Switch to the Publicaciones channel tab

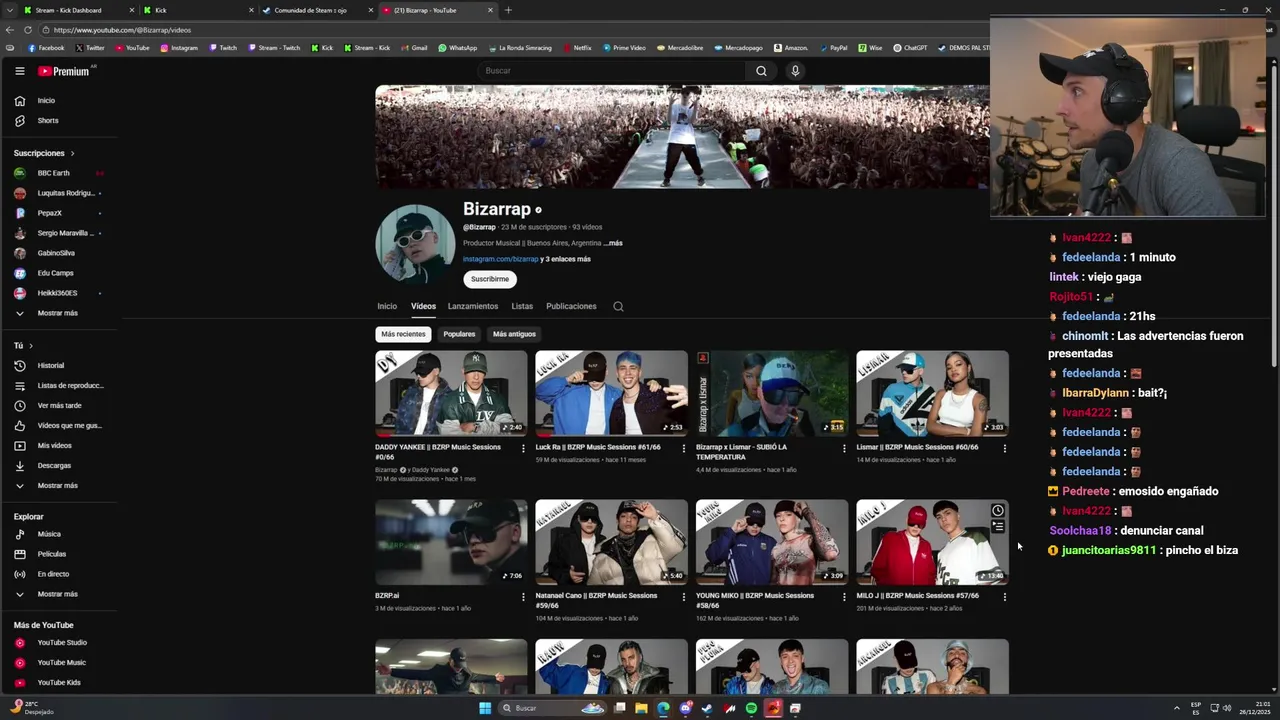pyautogui.click(x=571, y=306)
